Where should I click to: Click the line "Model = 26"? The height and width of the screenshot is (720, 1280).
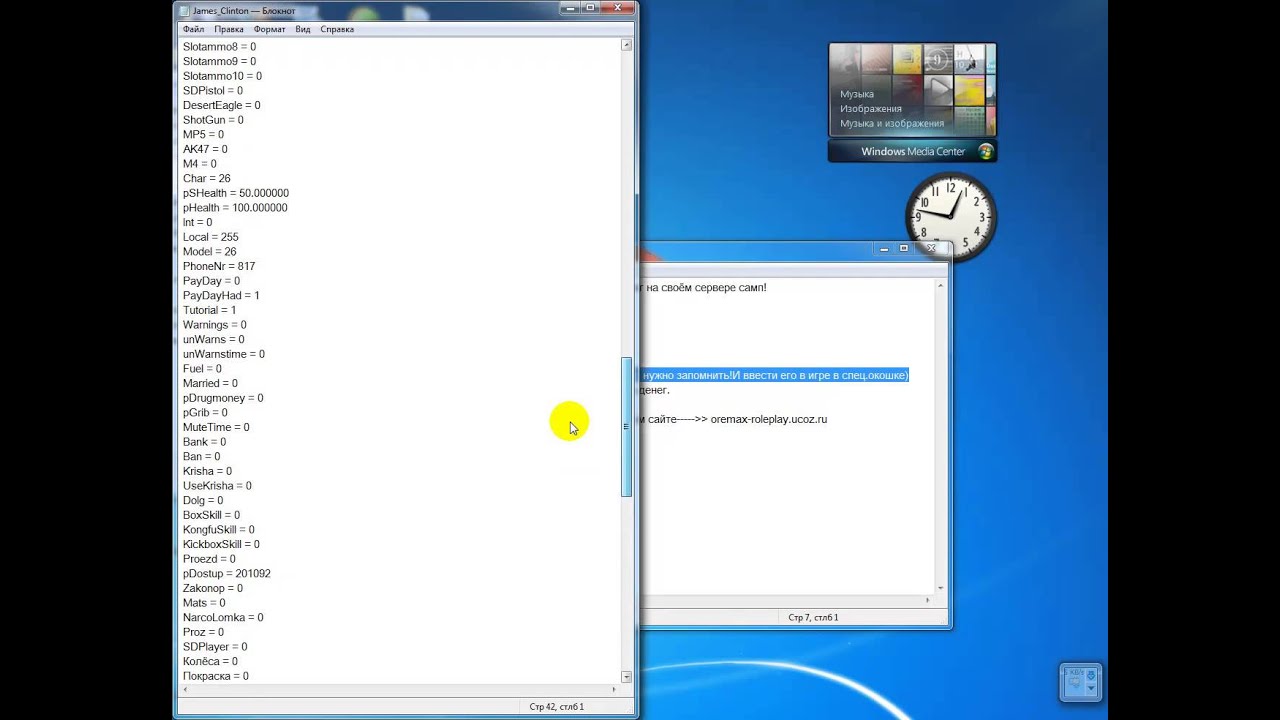(210, 252)
